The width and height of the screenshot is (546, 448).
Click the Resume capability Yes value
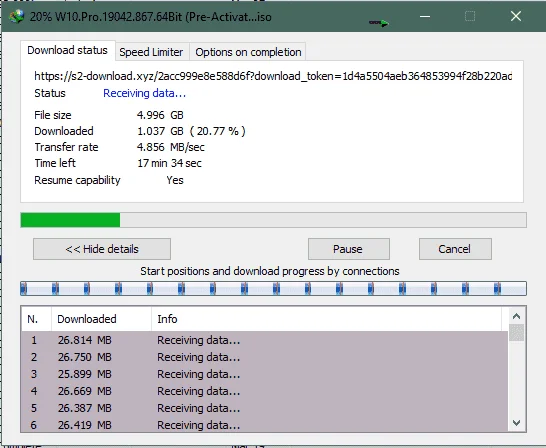175,180
